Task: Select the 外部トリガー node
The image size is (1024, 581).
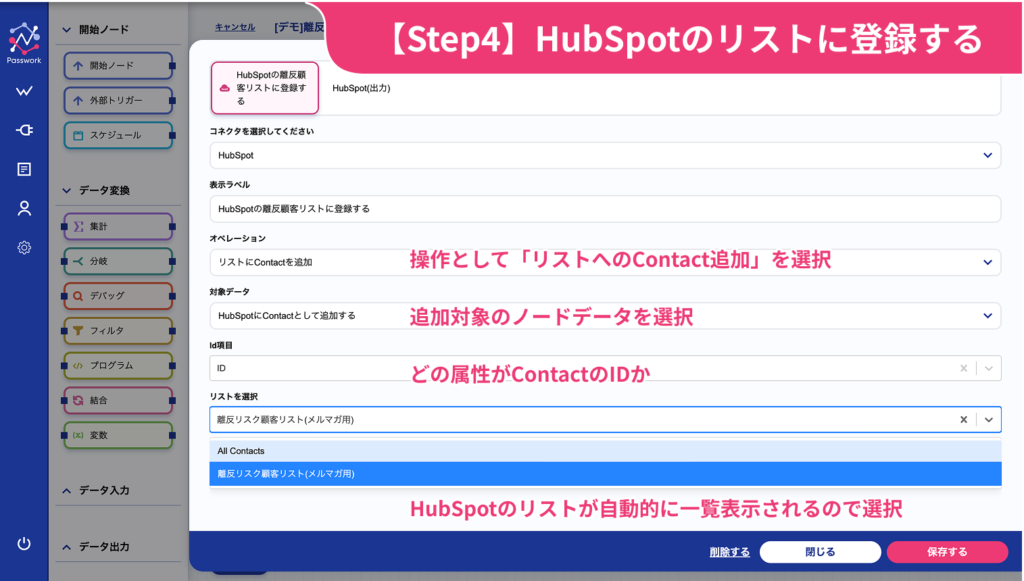Action: [118, 101]
